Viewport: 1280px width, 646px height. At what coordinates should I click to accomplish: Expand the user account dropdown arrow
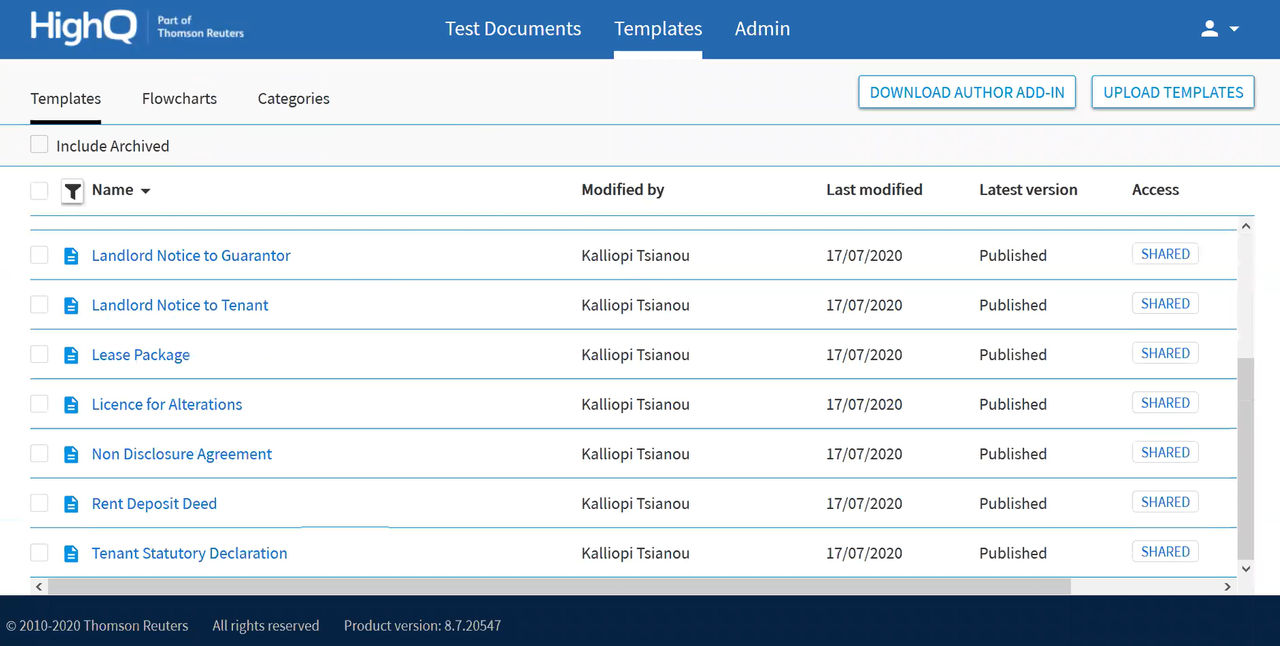1234,29
